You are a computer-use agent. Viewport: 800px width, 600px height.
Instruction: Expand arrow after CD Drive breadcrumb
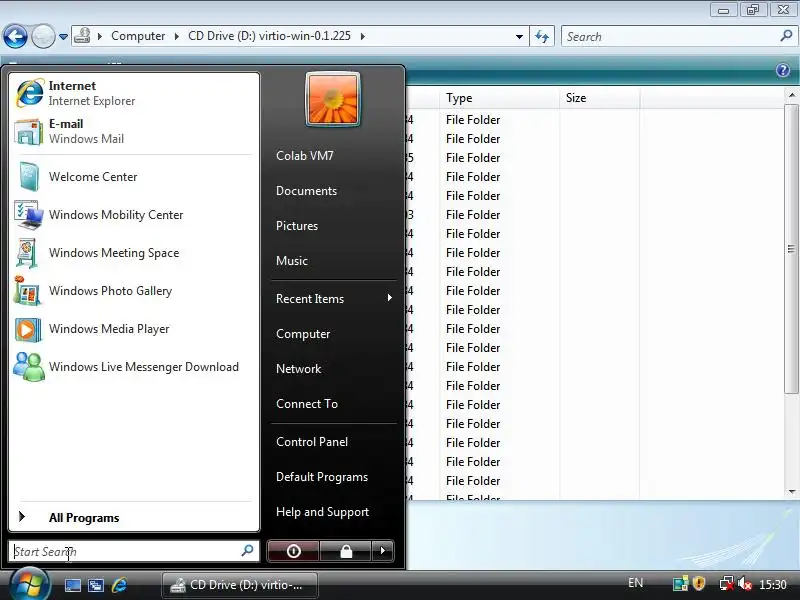[x=363, y=36]
